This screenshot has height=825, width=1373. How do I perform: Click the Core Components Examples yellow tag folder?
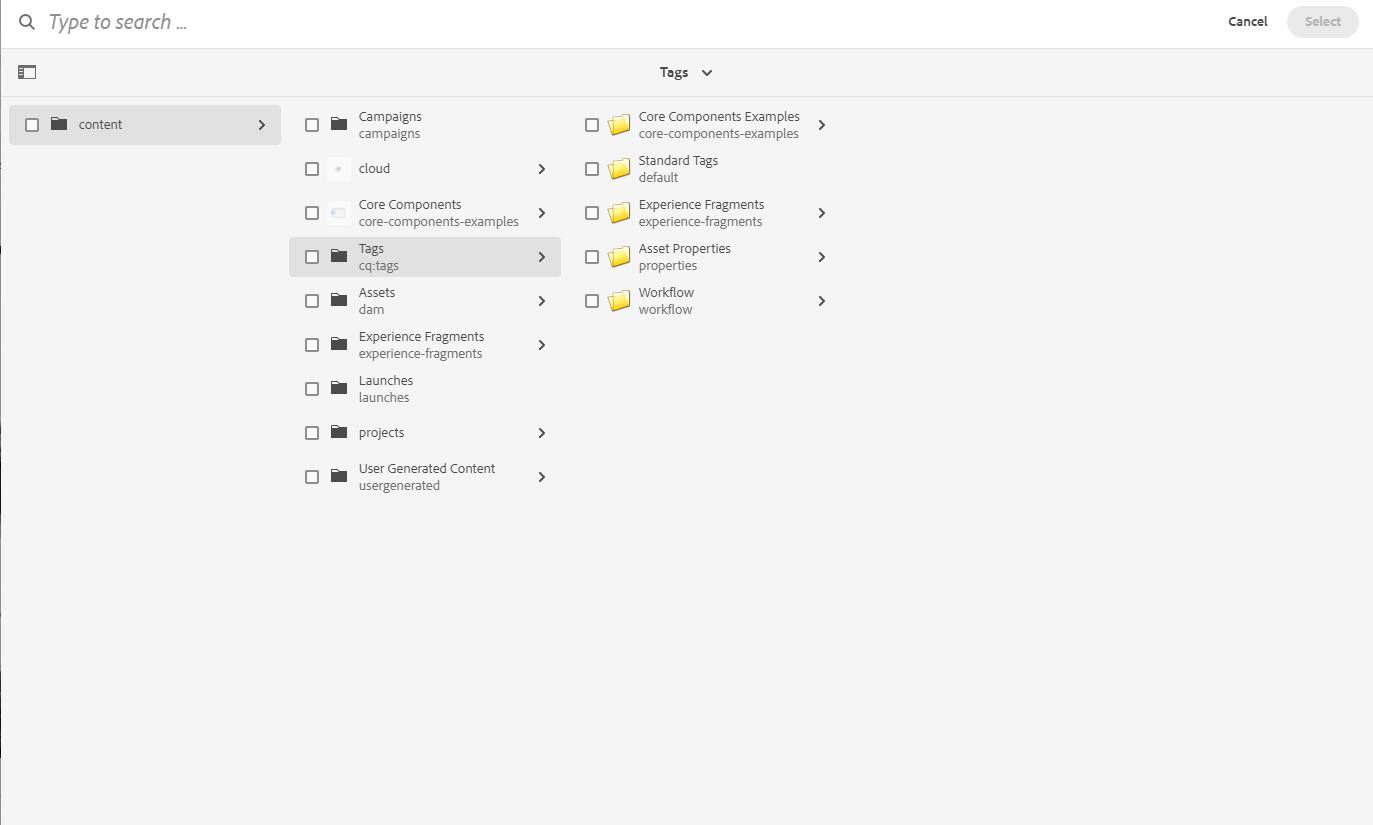(620, 125)
